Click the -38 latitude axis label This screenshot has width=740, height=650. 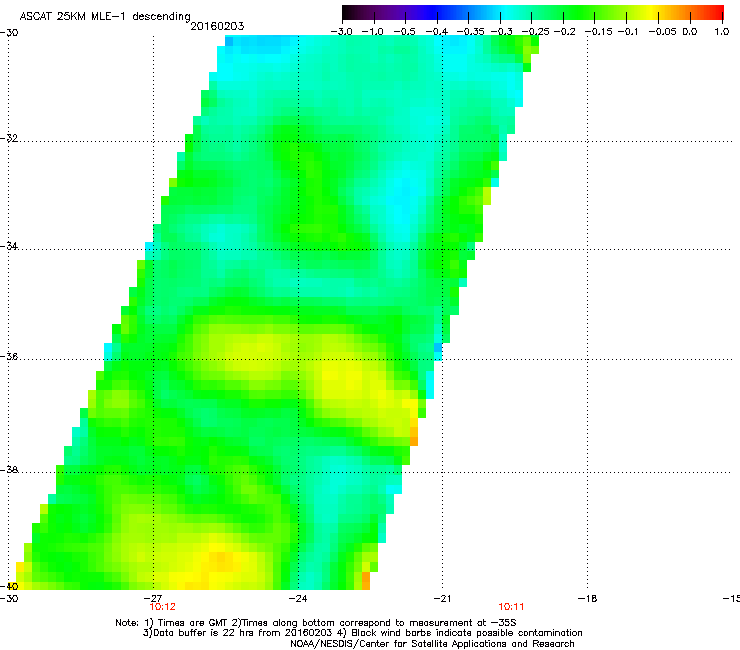click(x=9, y=470)
